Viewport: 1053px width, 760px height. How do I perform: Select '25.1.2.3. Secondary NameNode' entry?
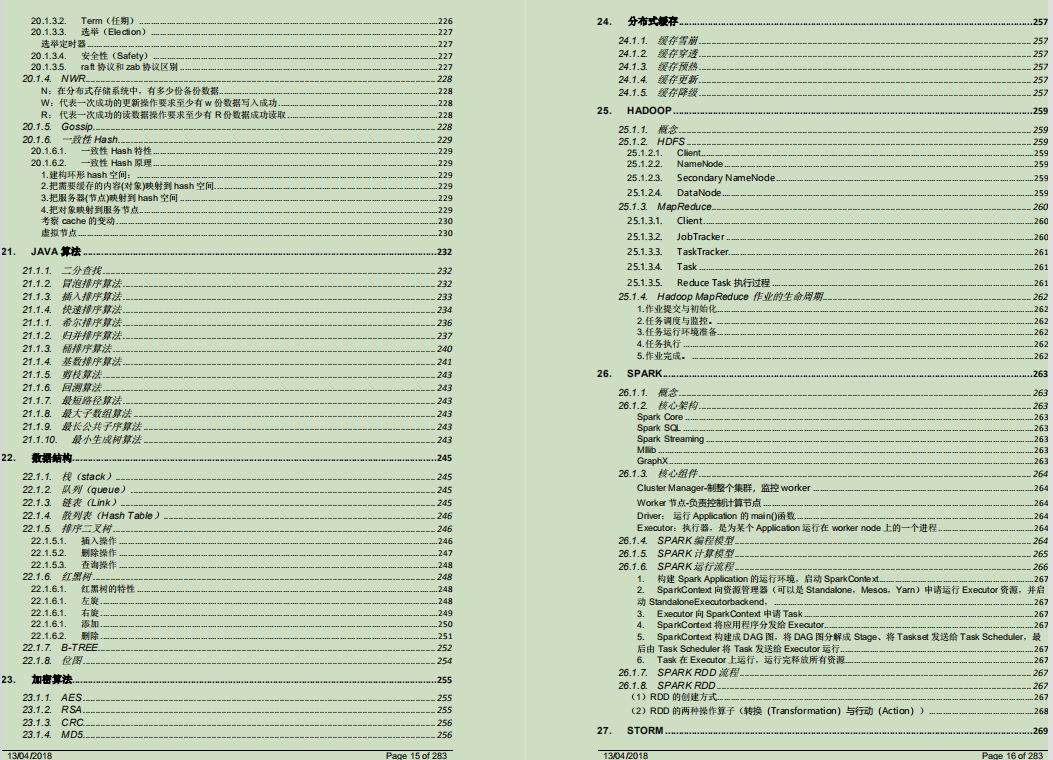pyautogui.click(x=837, y=178)
